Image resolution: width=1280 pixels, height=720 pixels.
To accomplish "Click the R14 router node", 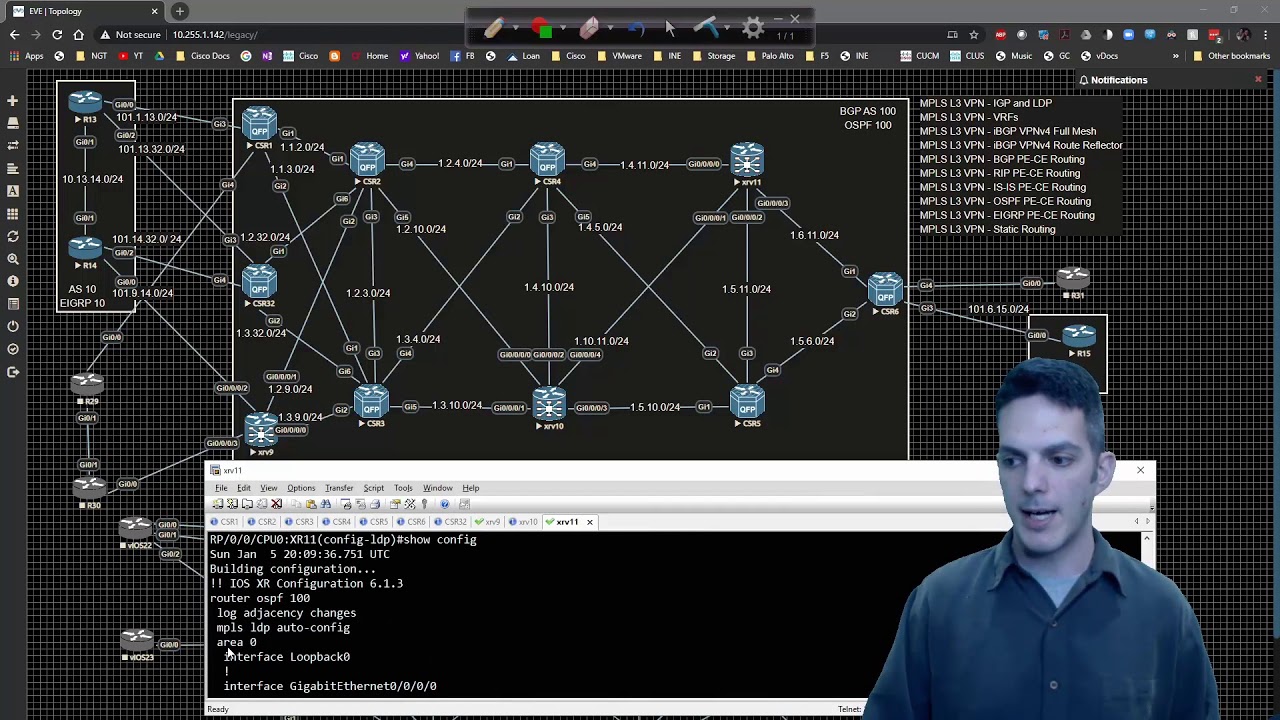I will tap(86, 248).
